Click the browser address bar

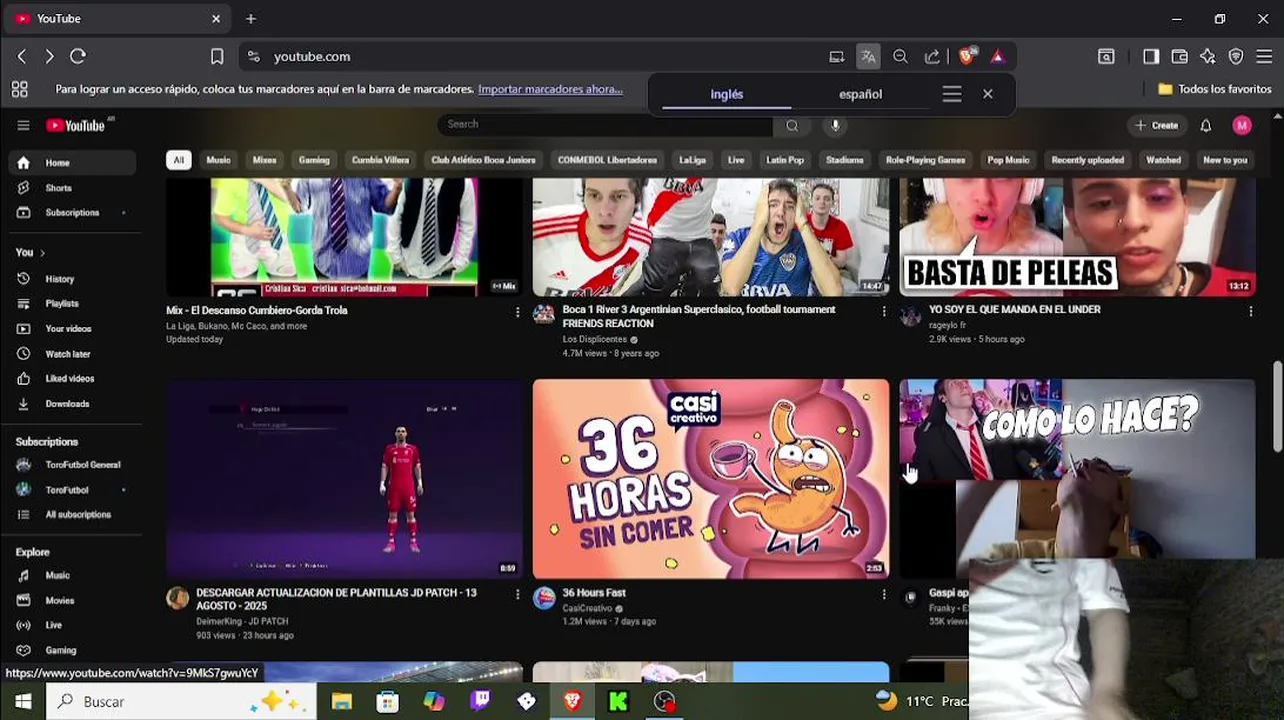click(x=540, y=57)
